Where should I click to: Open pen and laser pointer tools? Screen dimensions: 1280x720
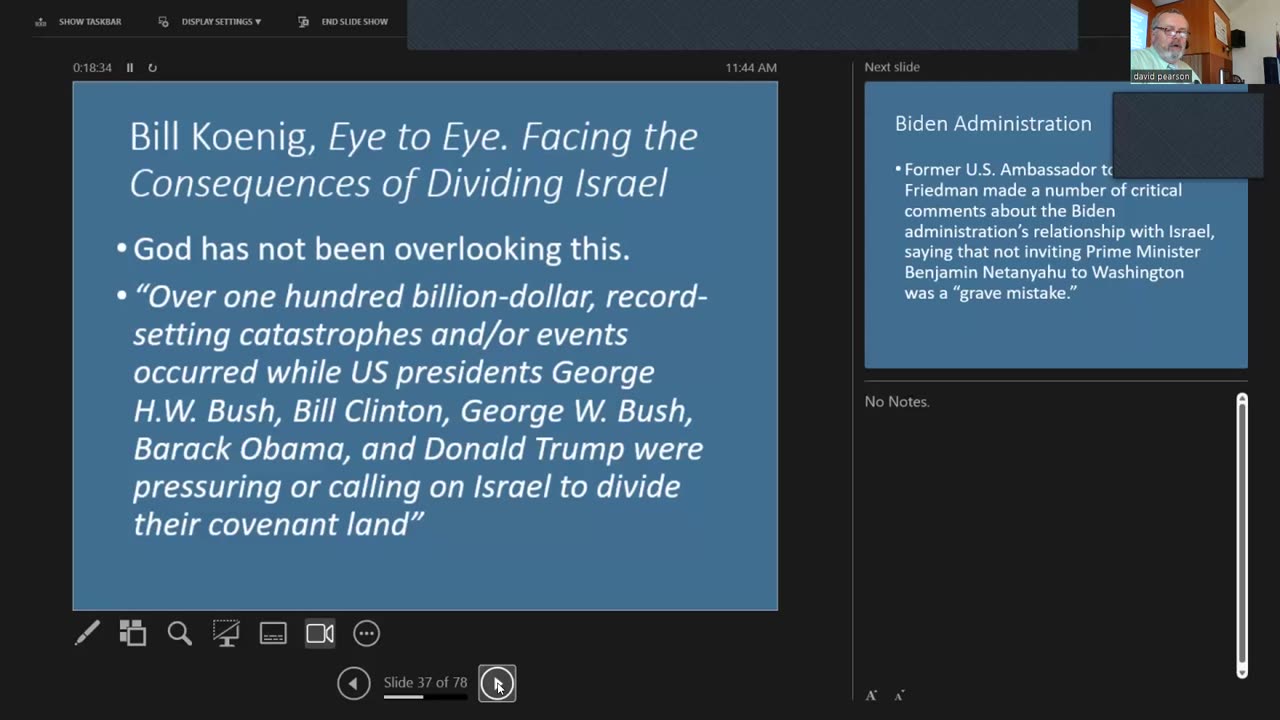87,633
